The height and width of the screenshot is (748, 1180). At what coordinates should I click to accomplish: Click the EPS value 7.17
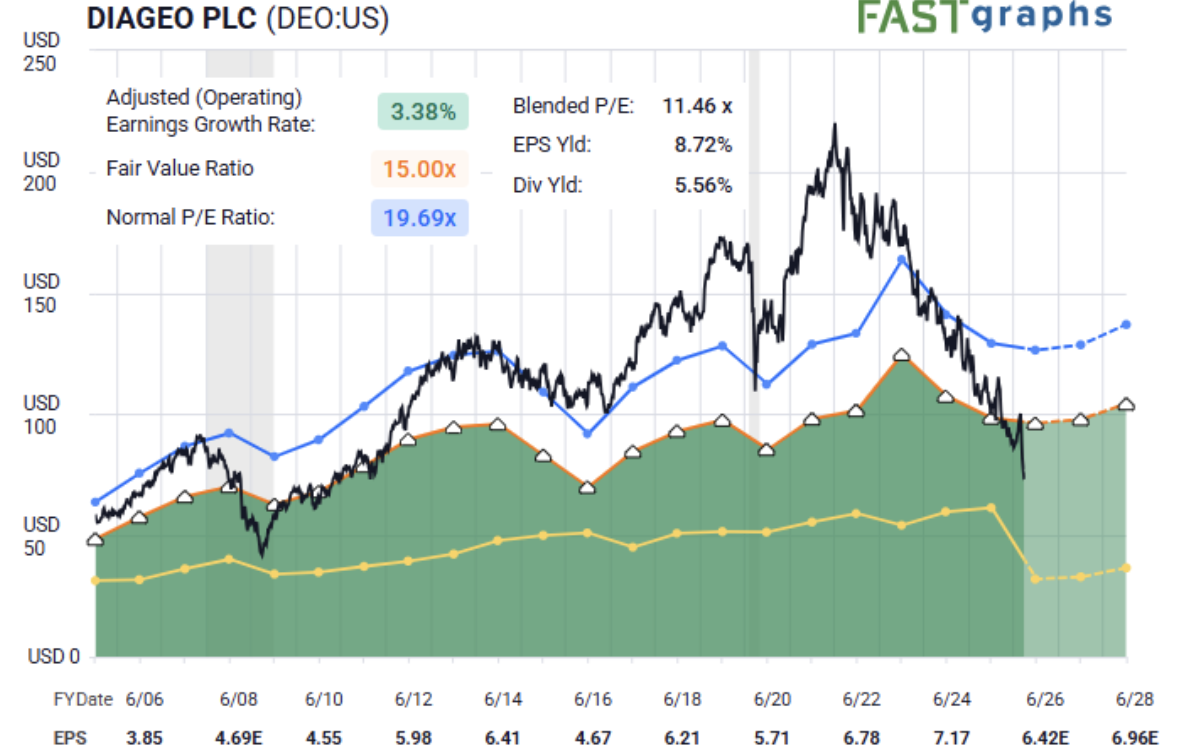(952, 737)
